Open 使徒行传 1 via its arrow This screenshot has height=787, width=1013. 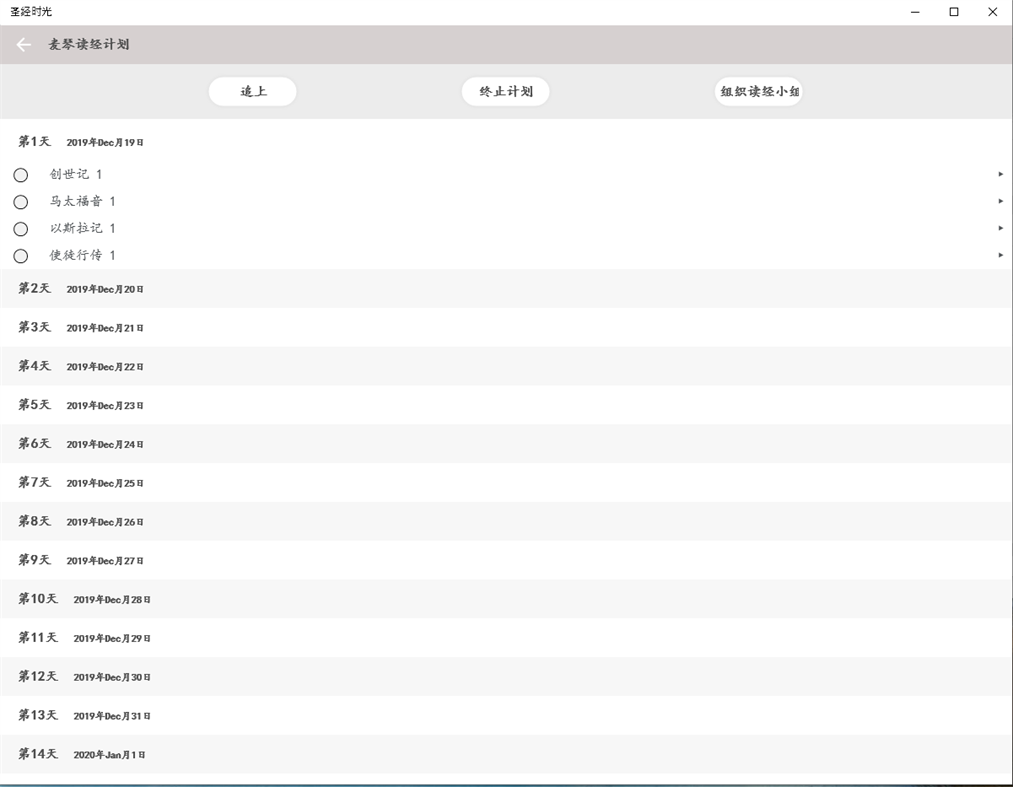pos(999,254)
